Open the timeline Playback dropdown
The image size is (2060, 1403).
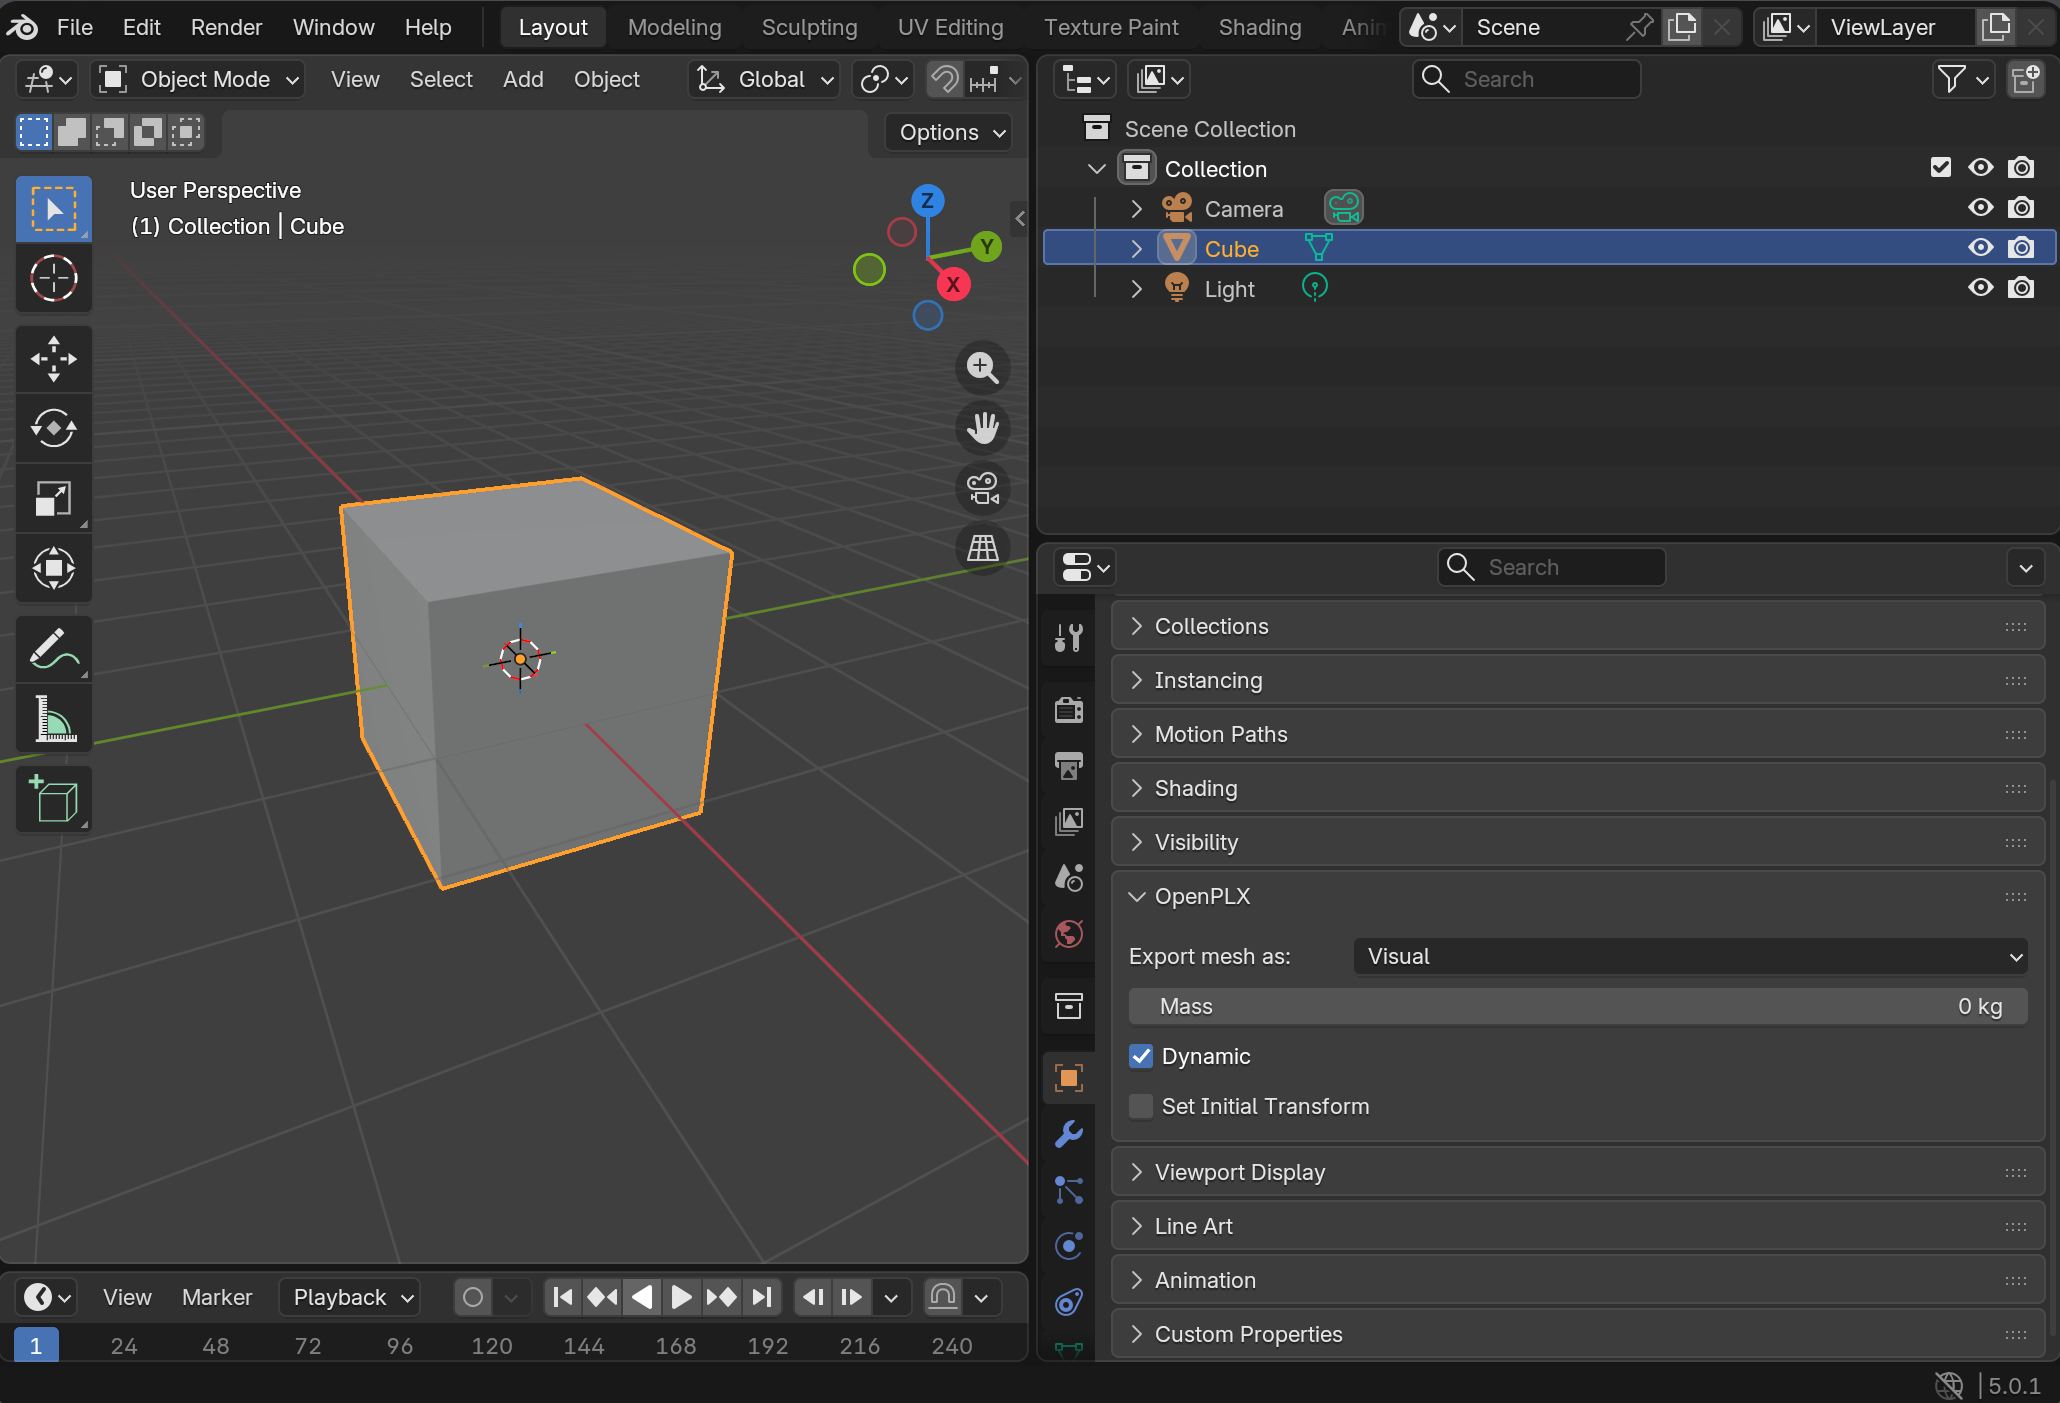(350, 1297)
